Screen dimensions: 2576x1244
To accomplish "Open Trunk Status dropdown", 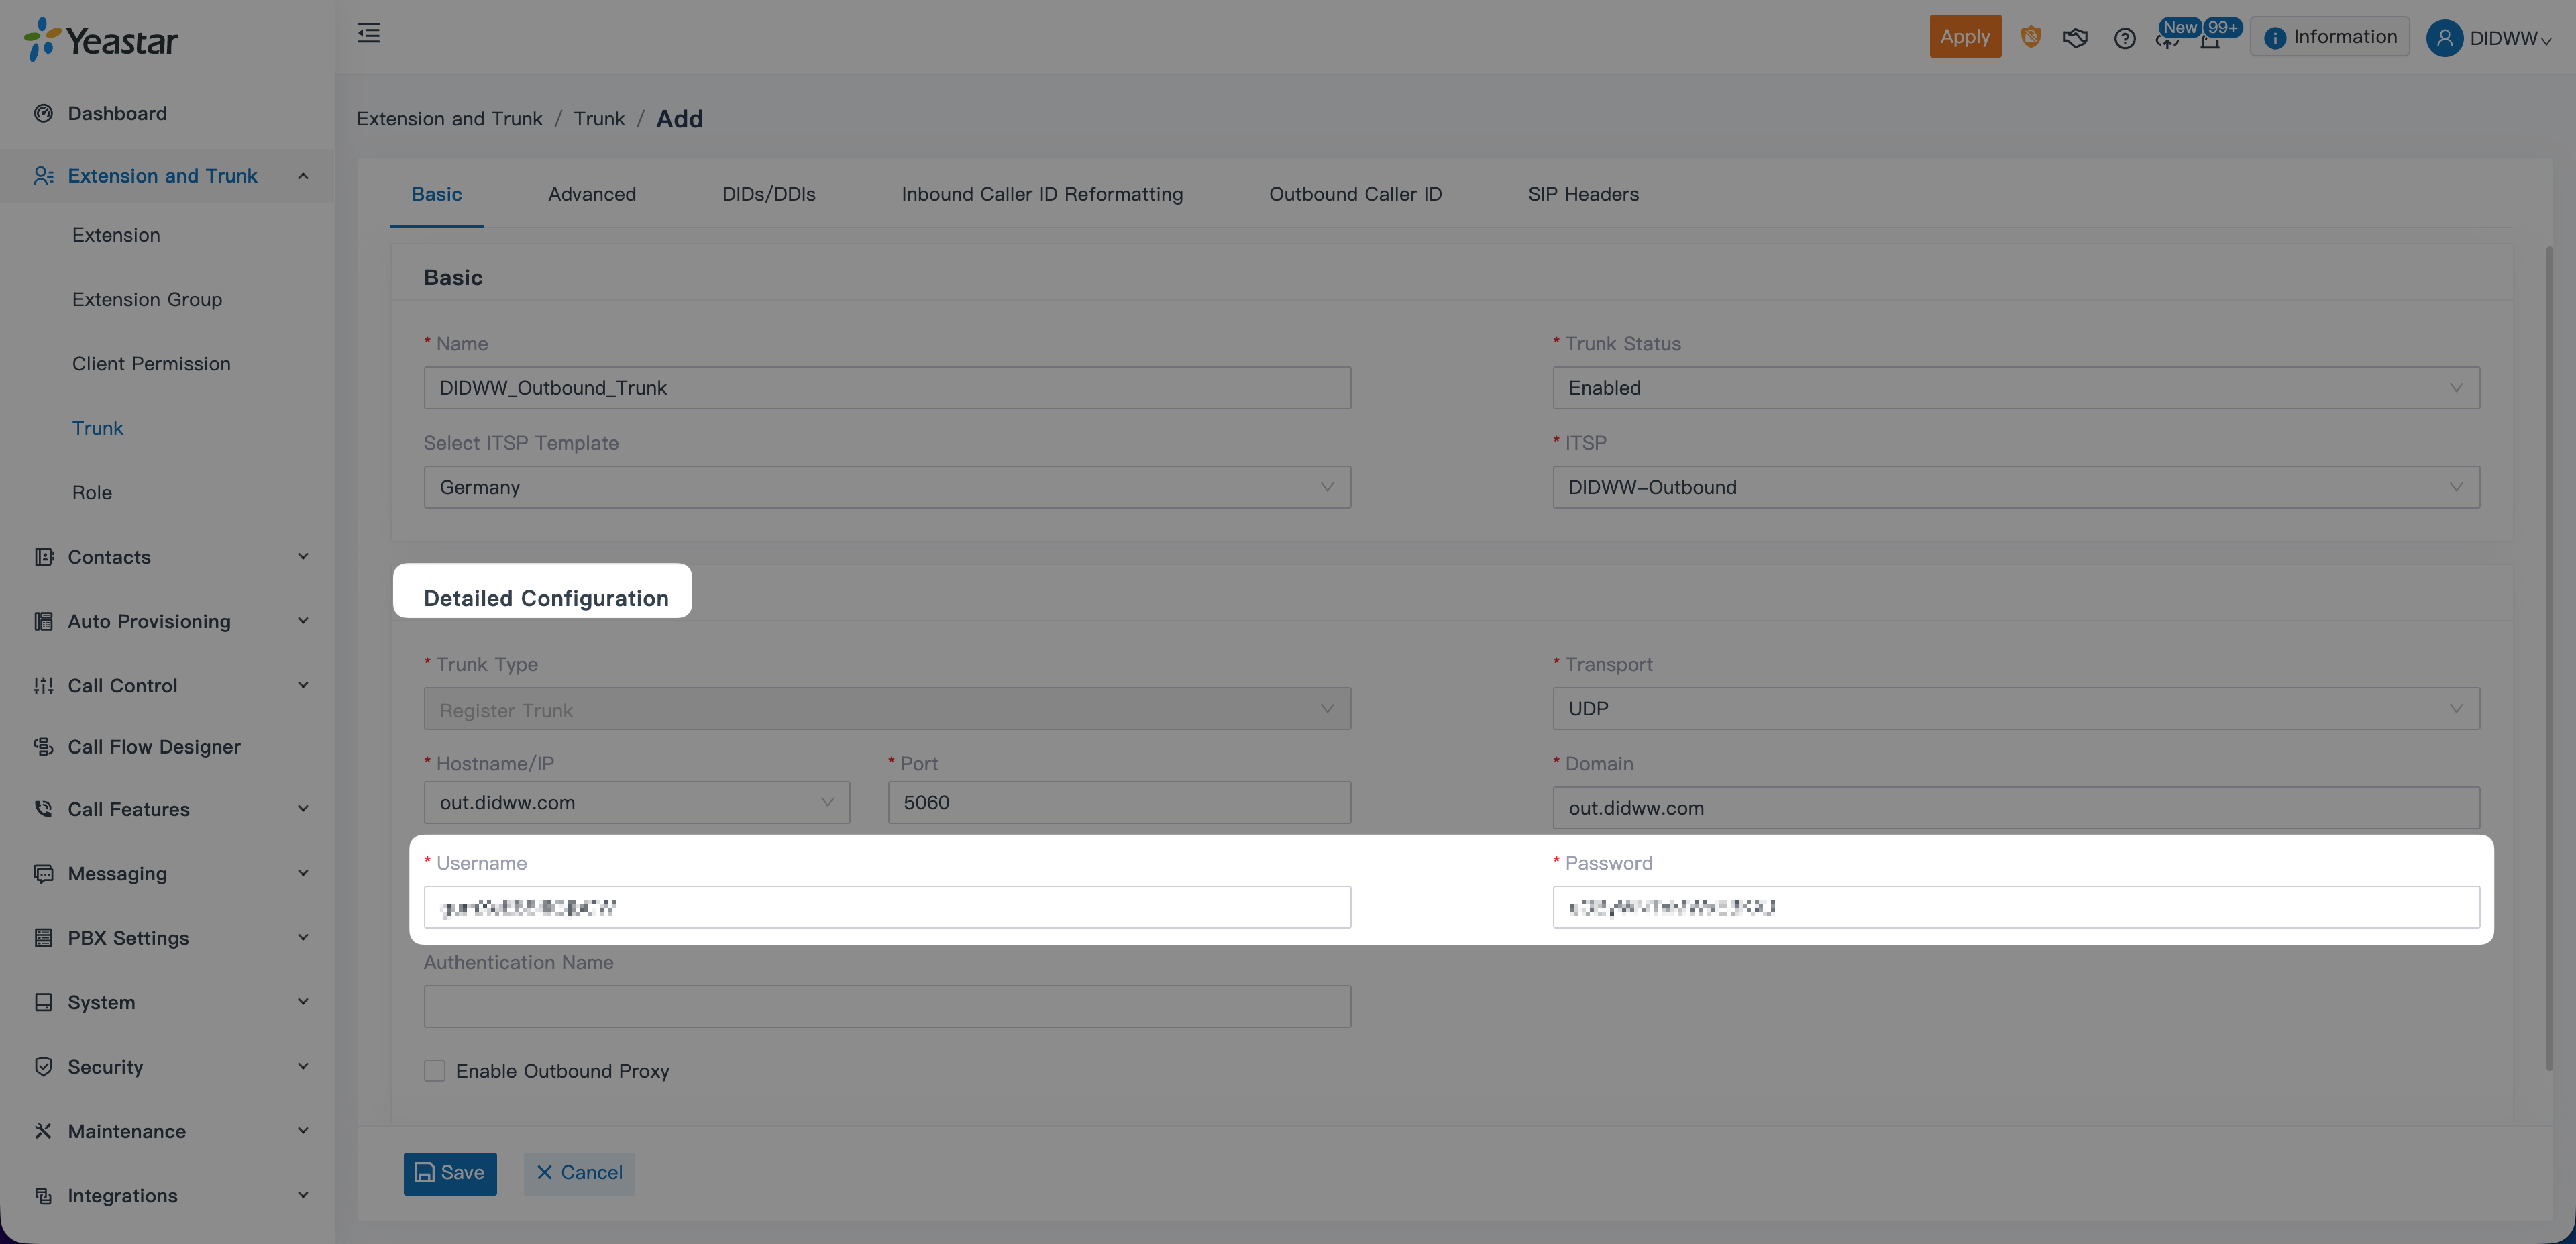I will [2015, 388].
